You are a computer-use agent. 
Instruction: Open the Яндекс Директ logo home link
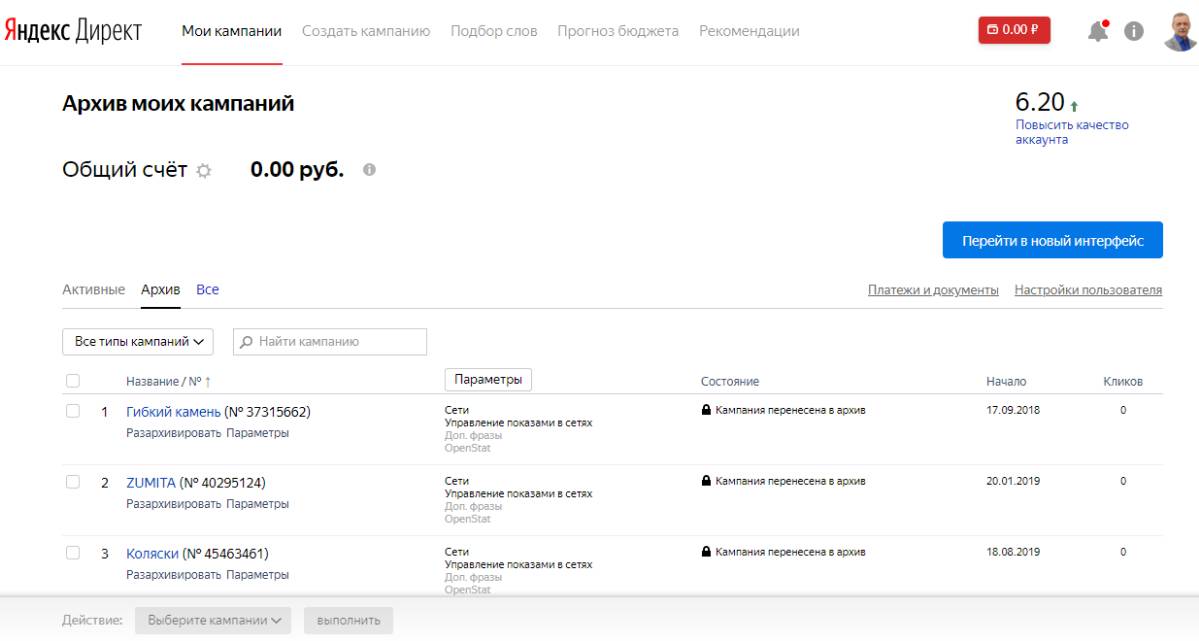coord(73,31)
